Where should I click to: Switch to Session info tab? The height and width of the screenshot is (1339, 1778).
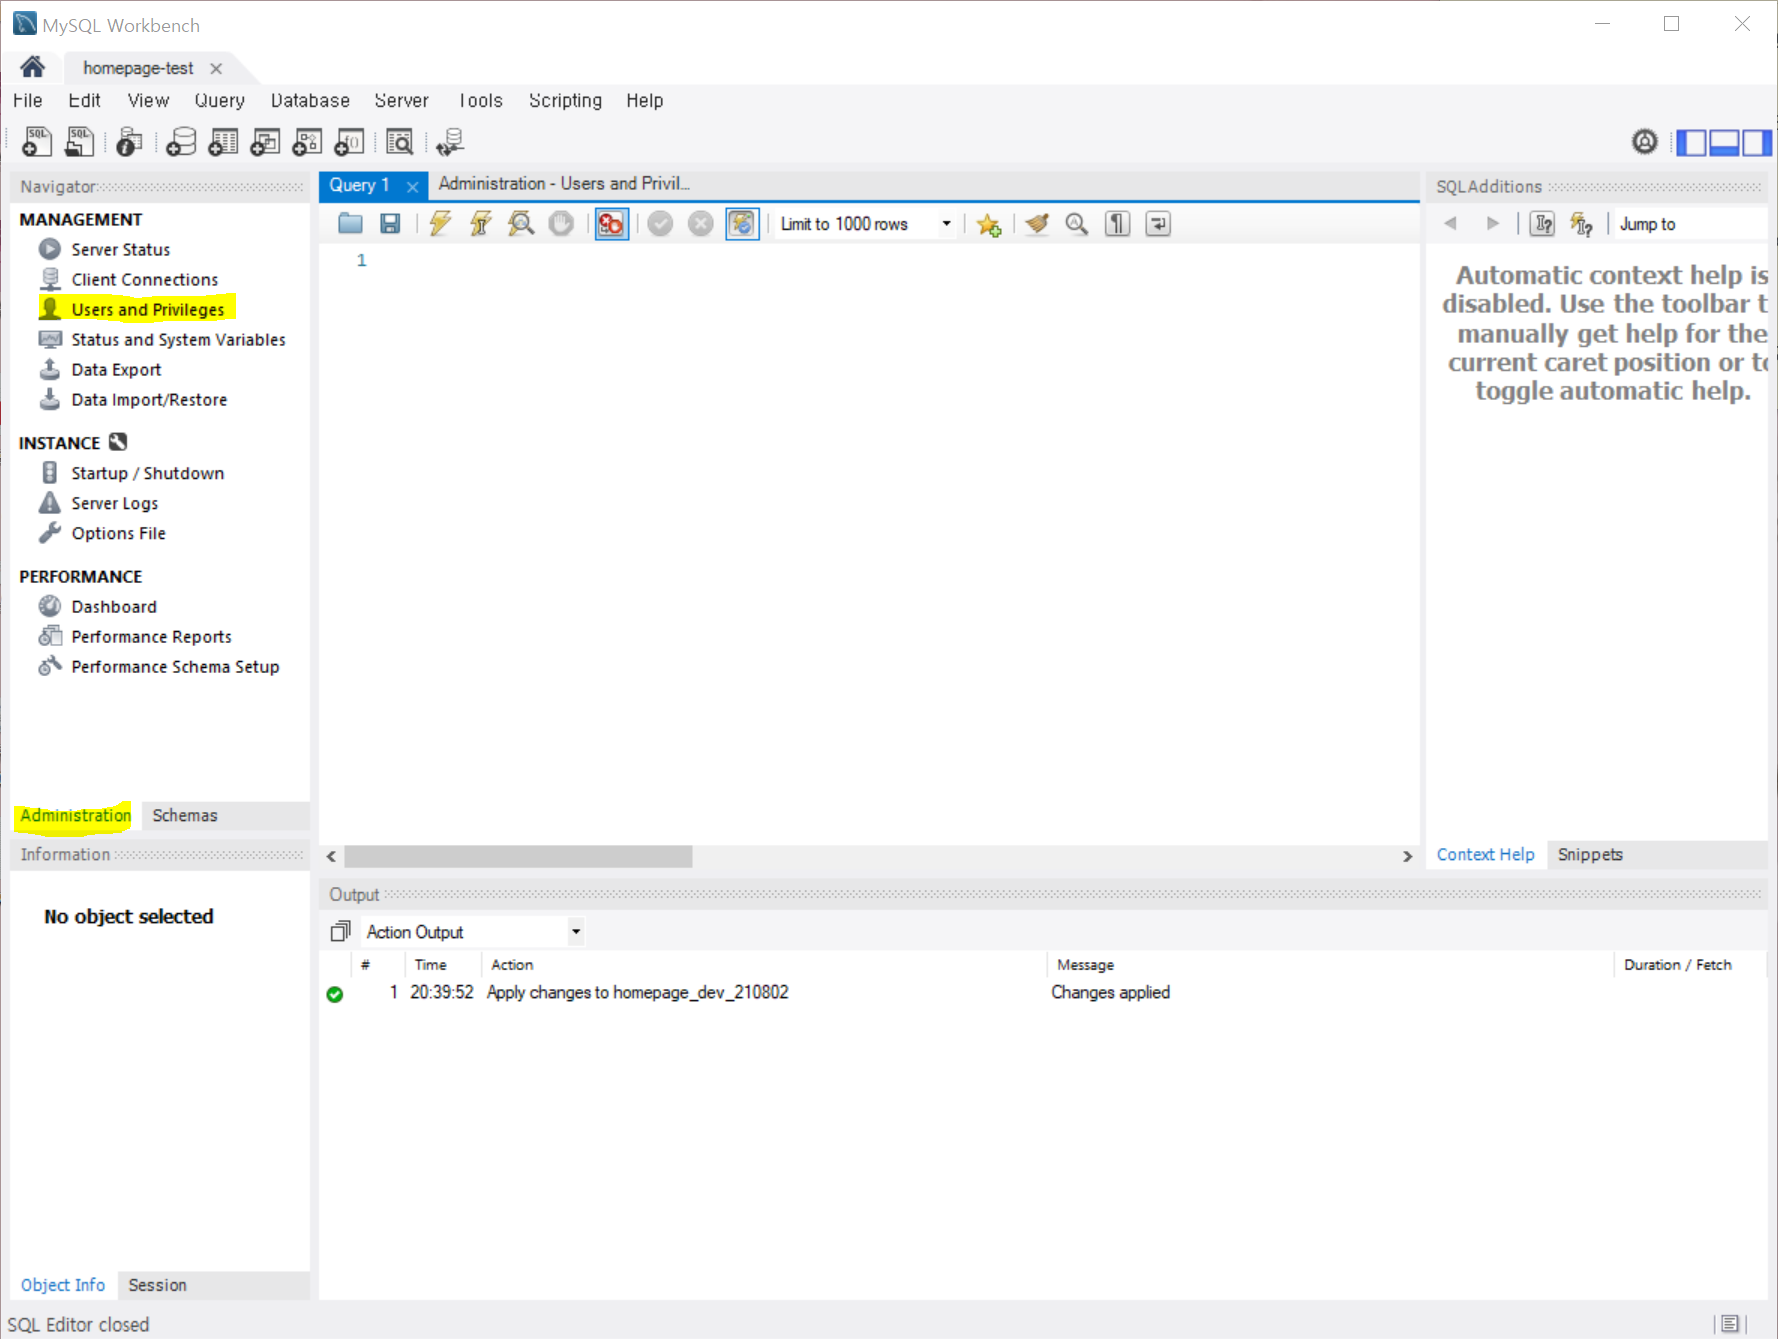point(157,1285)
